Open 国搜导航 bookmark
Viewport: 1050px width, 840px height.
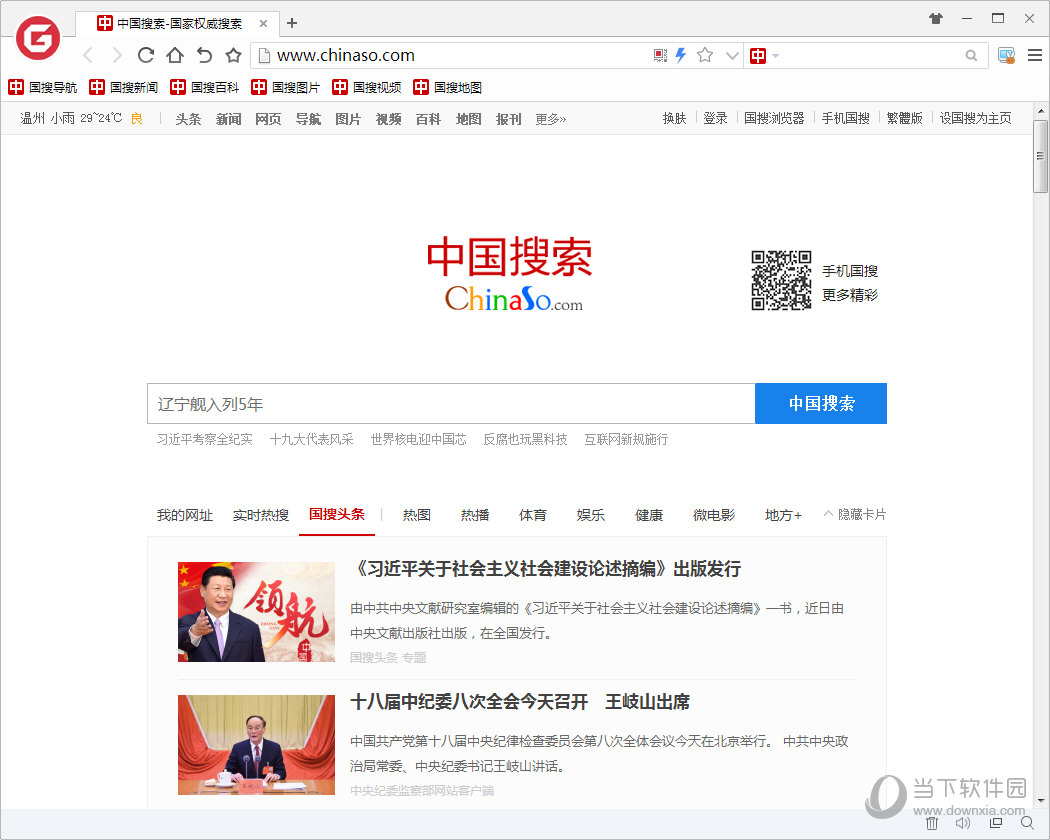[x=42, y=87]
